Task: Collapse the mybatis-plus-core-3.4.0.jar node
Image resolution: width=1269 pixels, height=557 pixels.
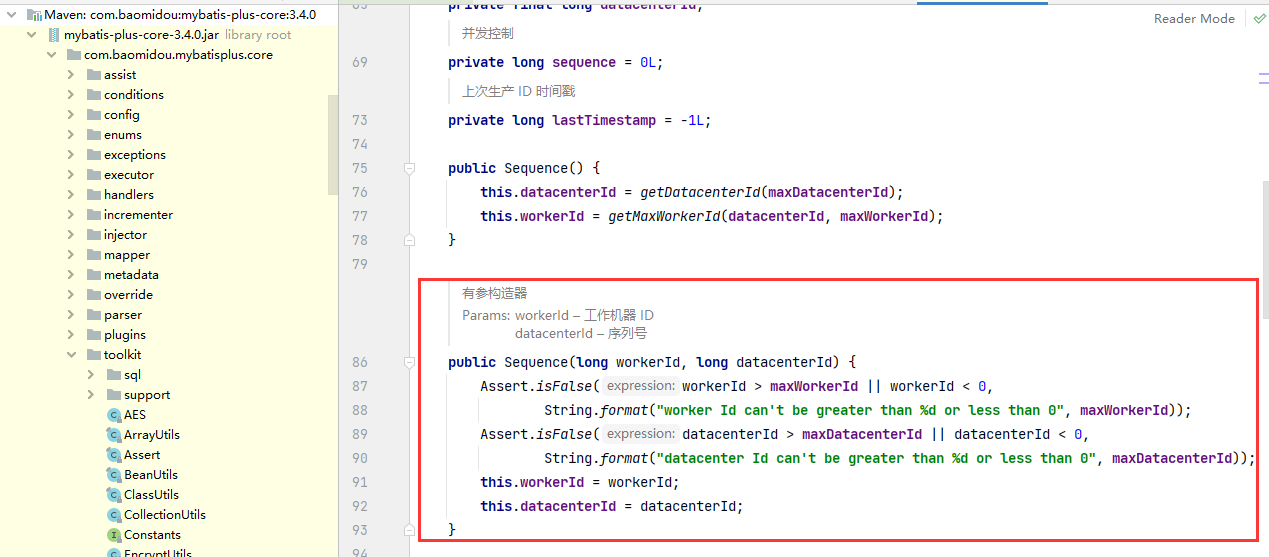Action: [x=31, y=35]
